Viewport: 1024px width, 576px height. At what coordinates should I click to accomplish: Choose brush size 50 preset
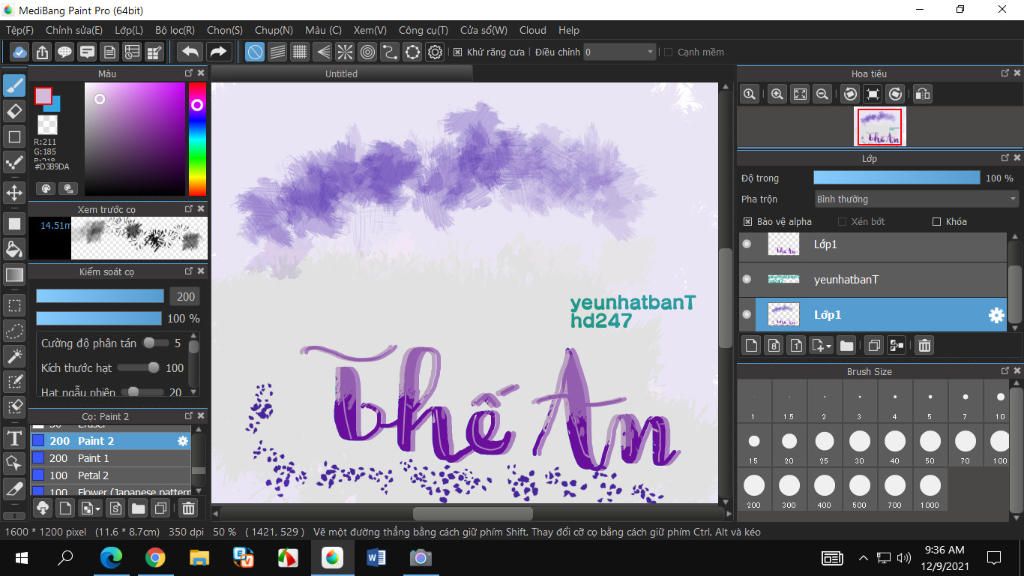click(x=930, y=447)
